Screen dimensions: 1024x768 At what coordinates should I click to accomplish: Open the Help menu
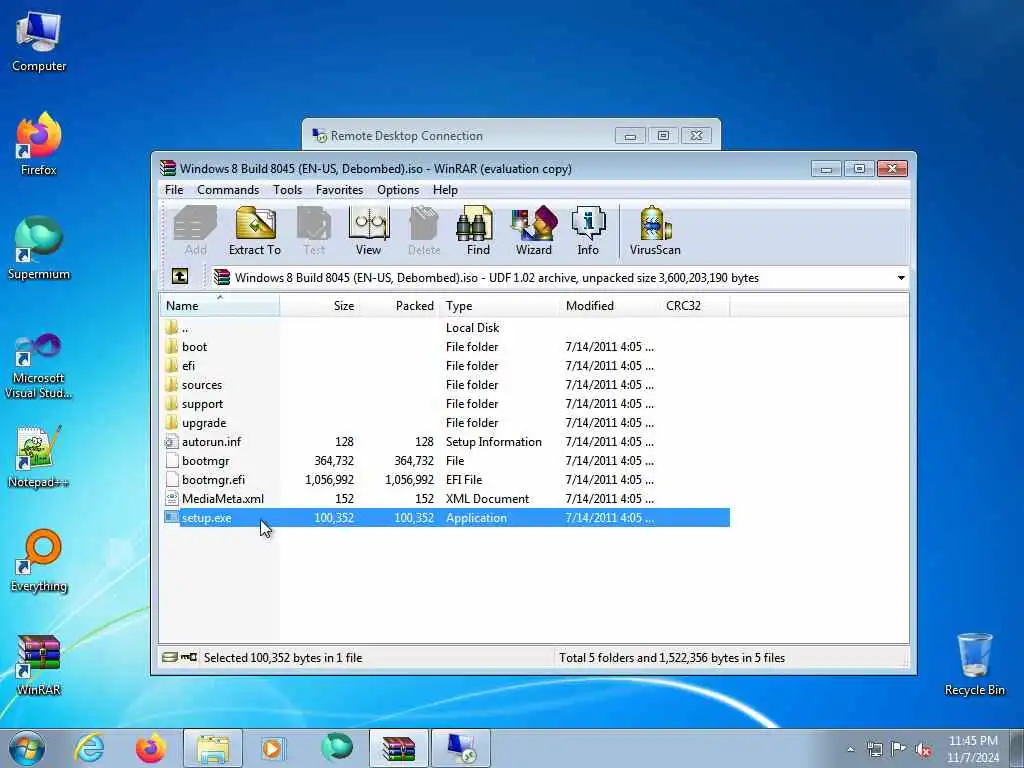pyautogui.click(x=445, y=189)
